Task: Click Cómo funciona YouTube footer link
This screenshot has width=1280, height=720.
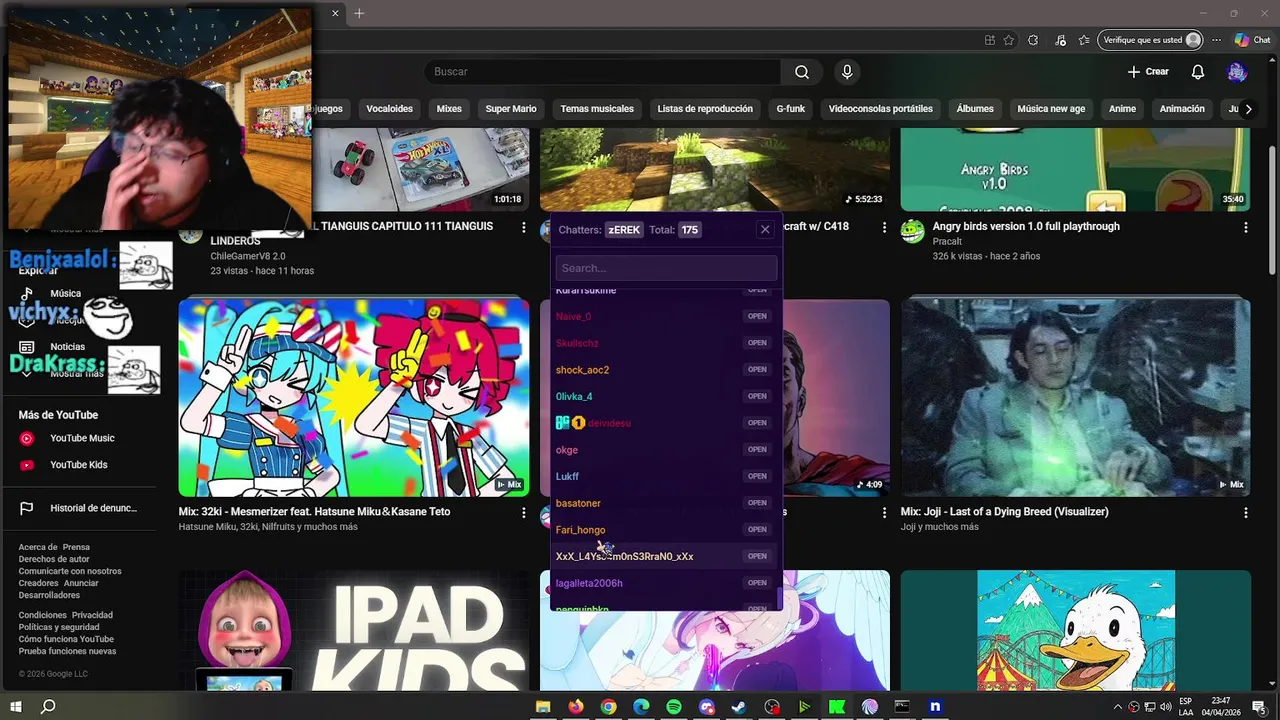Action: [66, 639]
